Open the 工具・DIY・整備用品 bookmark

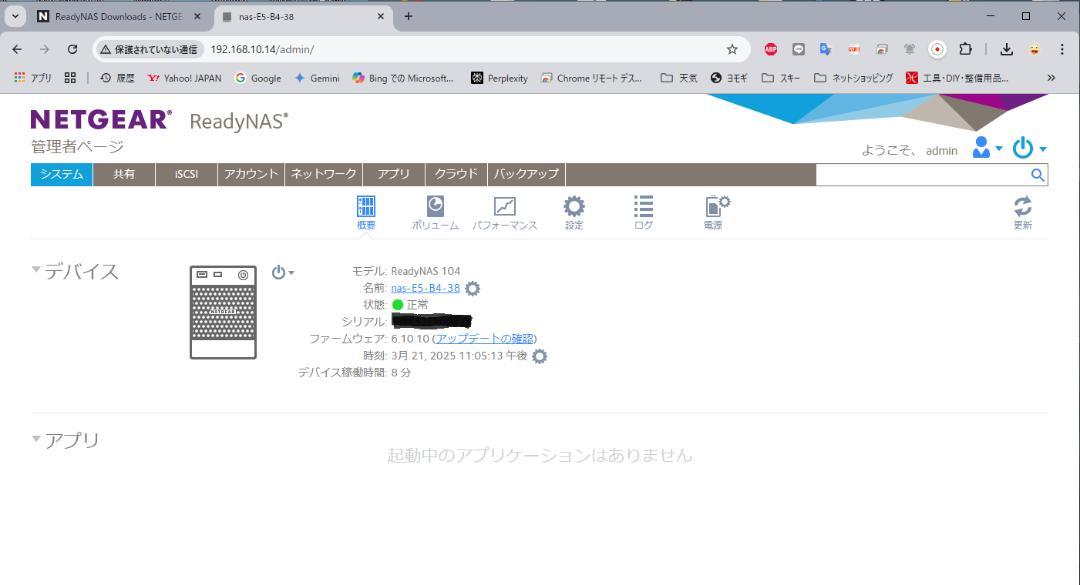(x=957, y=78)
